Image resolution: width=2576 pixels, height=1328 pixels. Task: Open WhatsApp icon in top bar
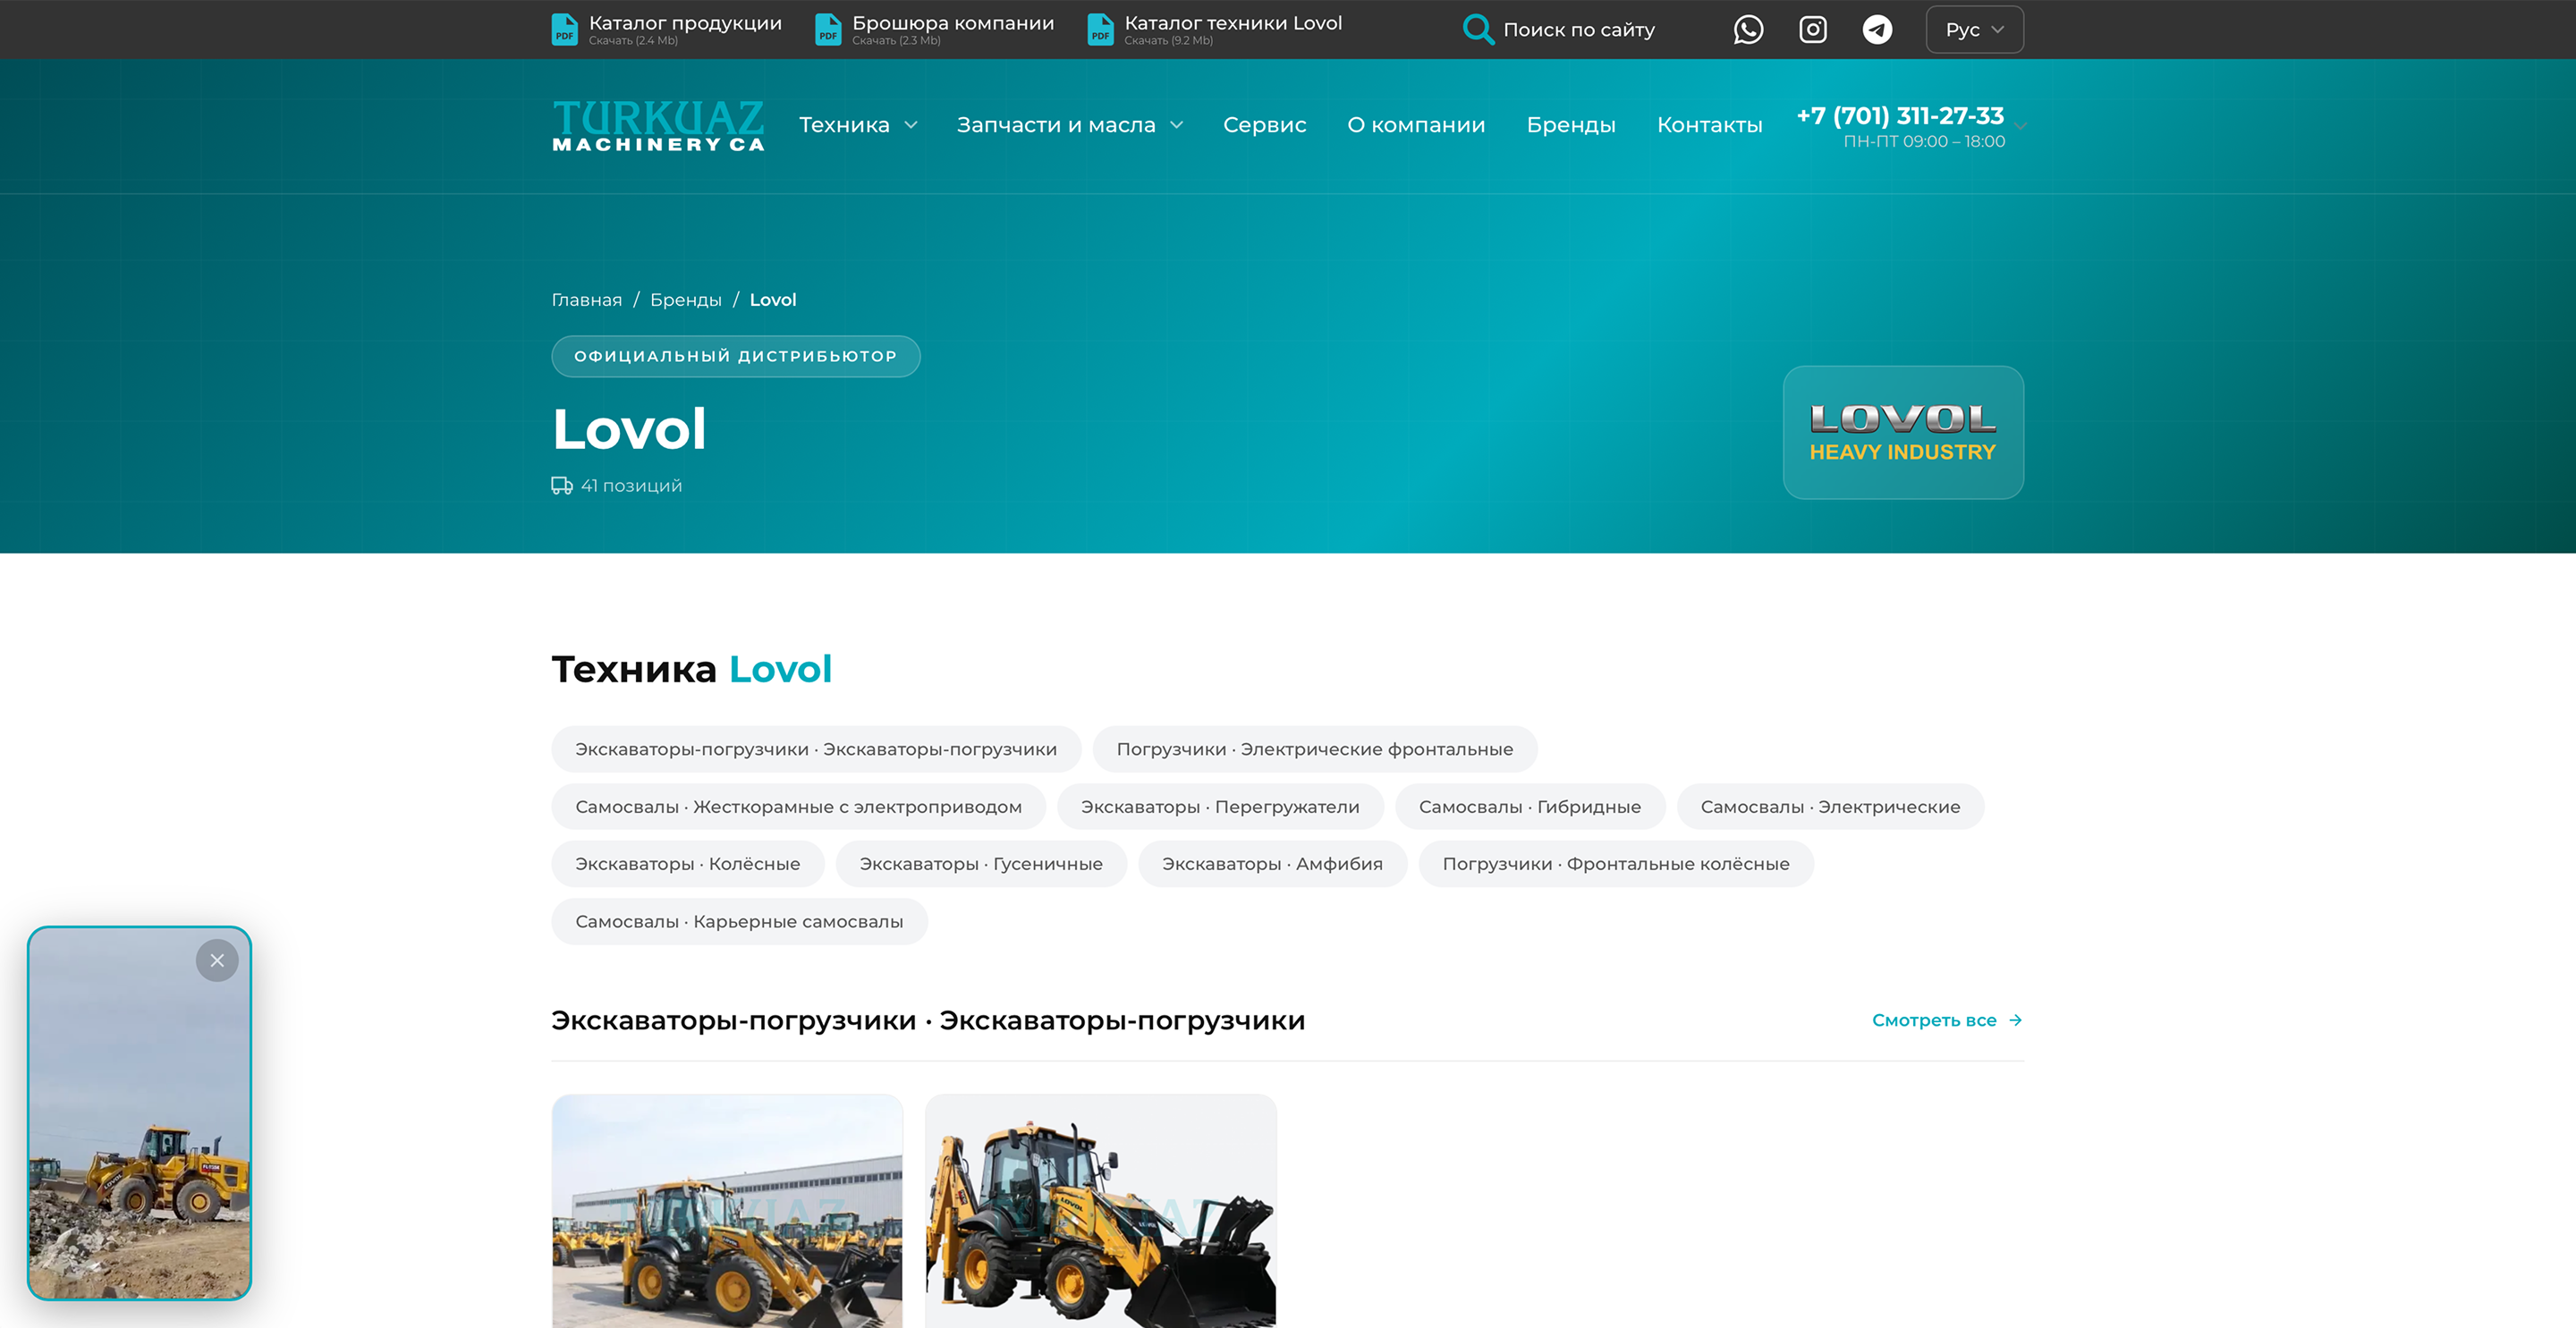(x=1748, y=29)
